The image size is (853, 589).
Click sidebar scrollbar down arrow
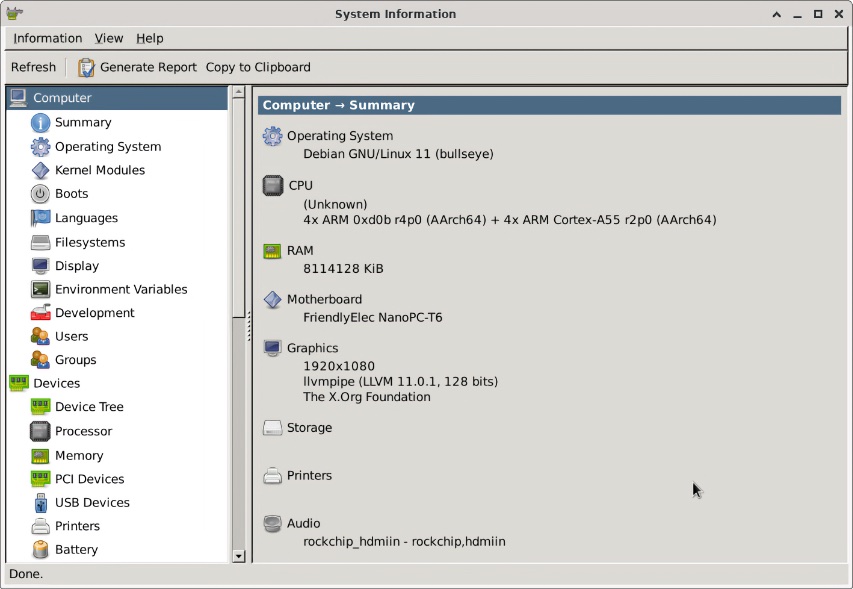[238, 556]
